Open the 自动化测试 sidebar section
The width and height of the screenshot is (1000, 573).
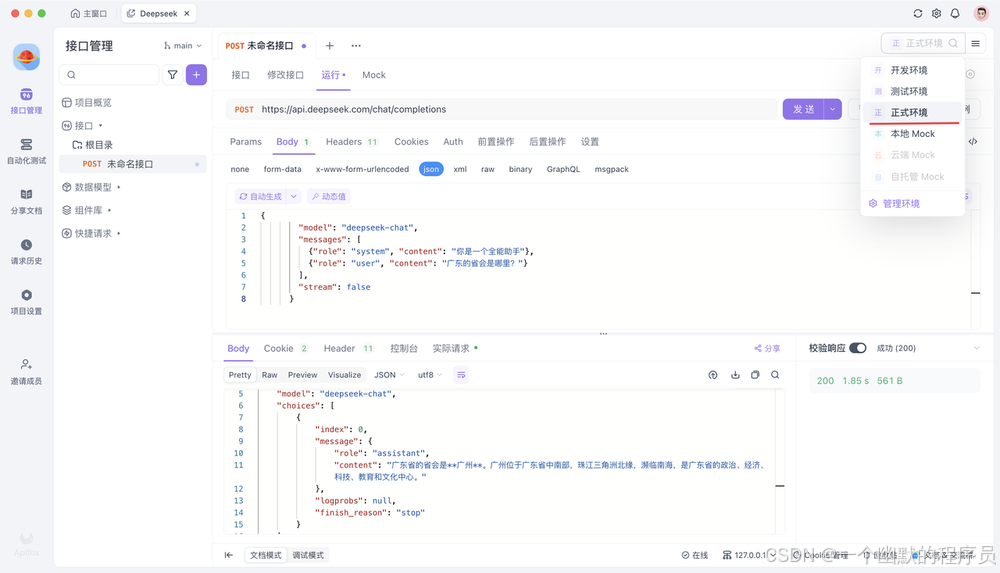[26, 151]
